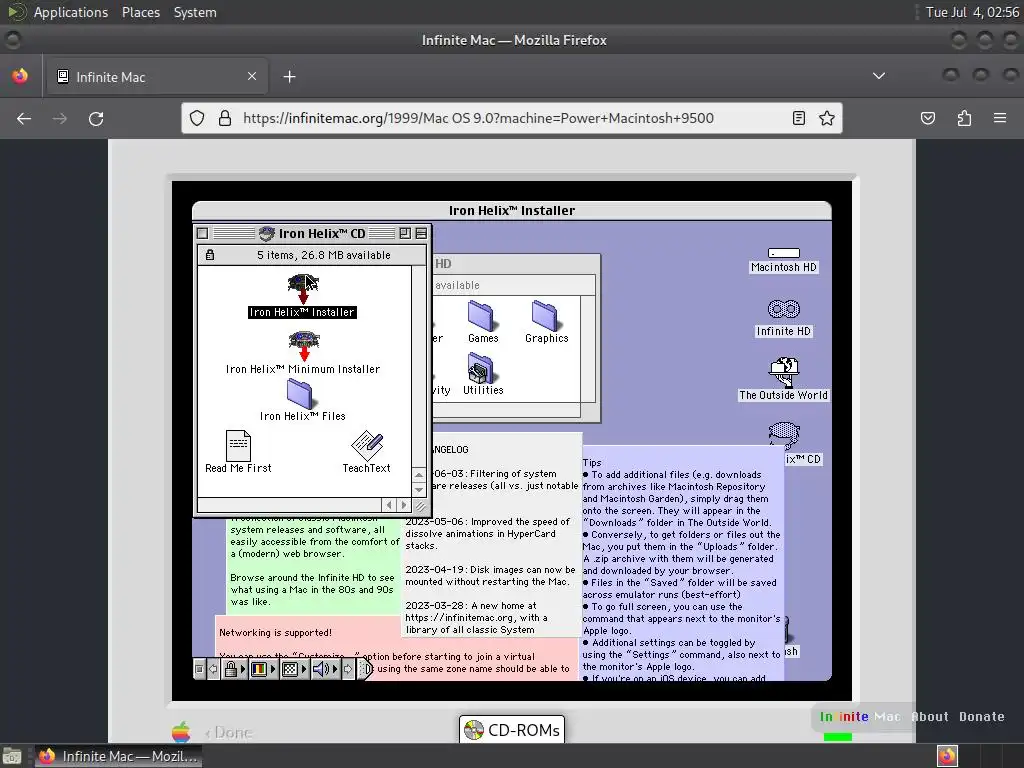This screenshot has height=768, width=1024.
Task: Reload the current page
Action: coord(96,118)
